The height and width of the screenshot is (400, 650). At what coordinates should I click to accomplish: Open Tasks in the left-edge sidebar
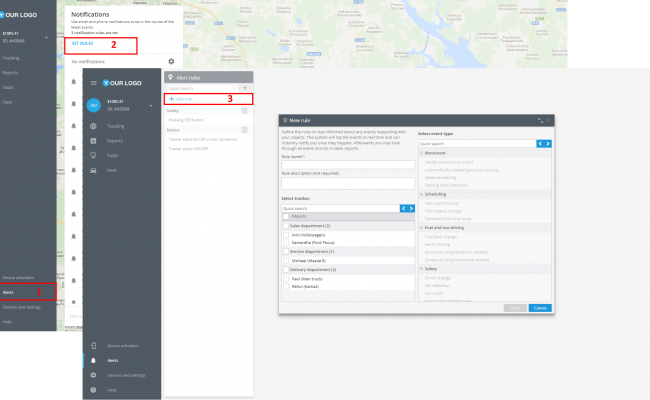point(8,87)
